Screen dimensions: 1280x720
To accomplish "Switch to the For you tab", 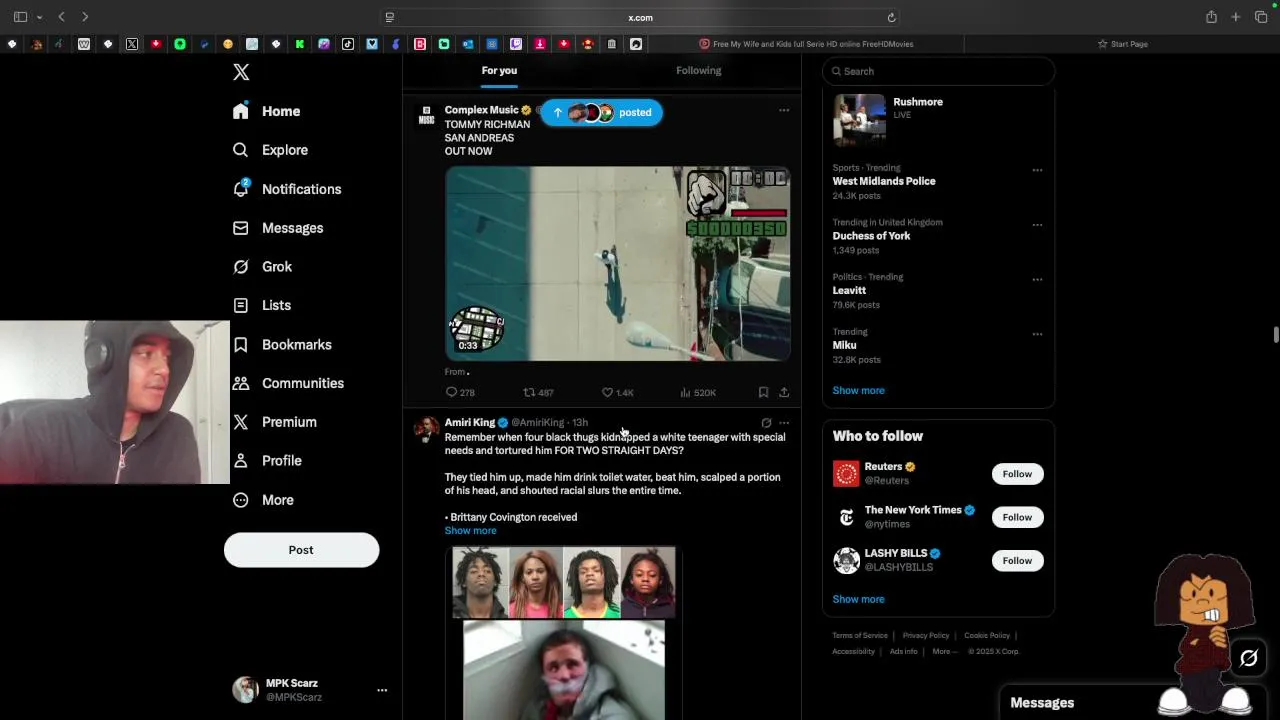I will pyautogui.click(x=499, y=70).
